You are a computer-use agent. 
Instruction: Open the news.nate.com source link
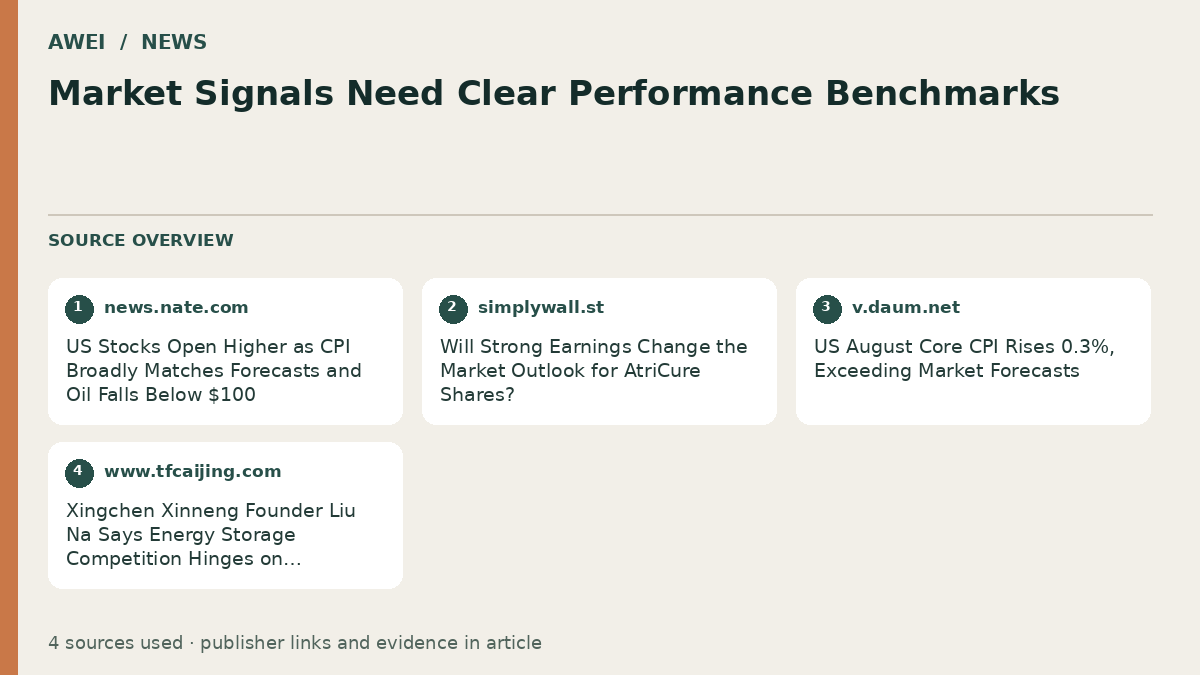[176, 308]
